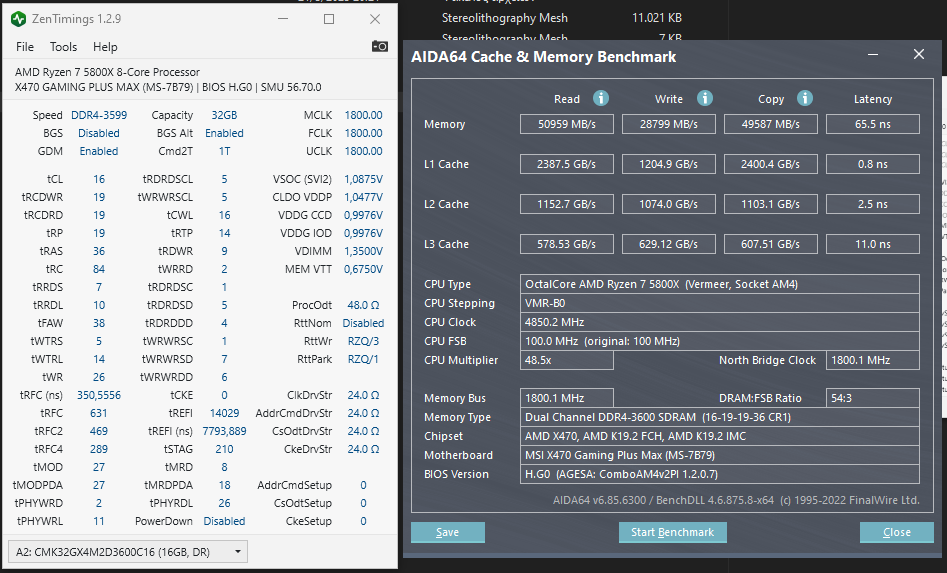Image resolution: width=947 pixels, height=573 pixels.
Task: Click the L2 Cache Read value 1152.7 GB/s
Action: (567, 204)
